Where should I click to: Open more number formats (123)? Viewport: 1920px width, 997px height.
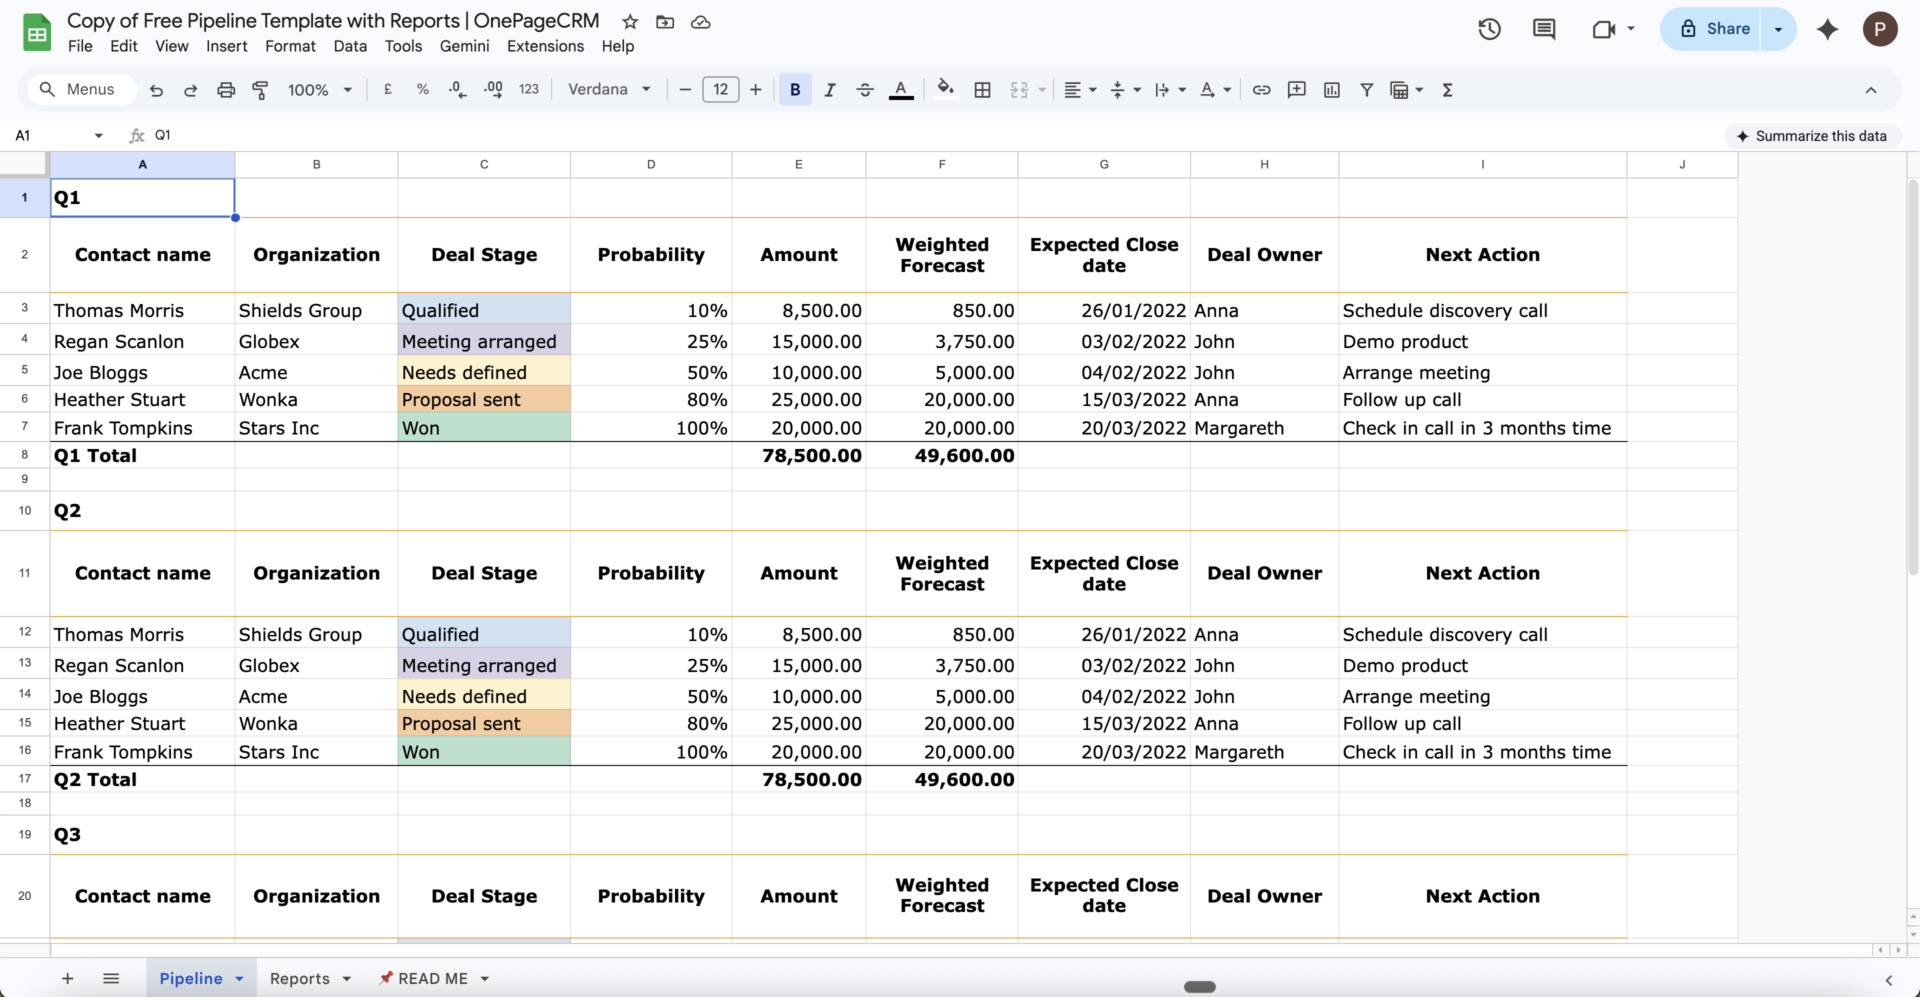529,90
